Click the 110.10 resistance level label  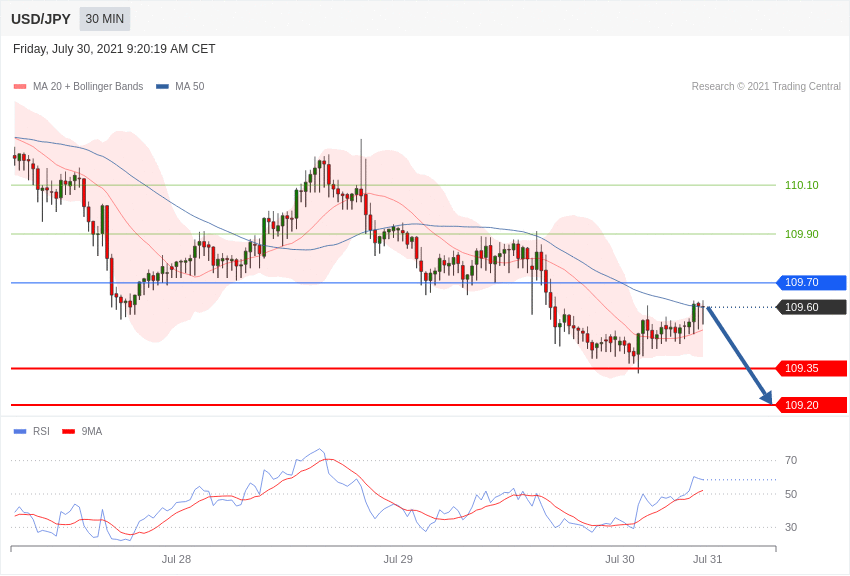pyautogui.click(x=802, y=185)
